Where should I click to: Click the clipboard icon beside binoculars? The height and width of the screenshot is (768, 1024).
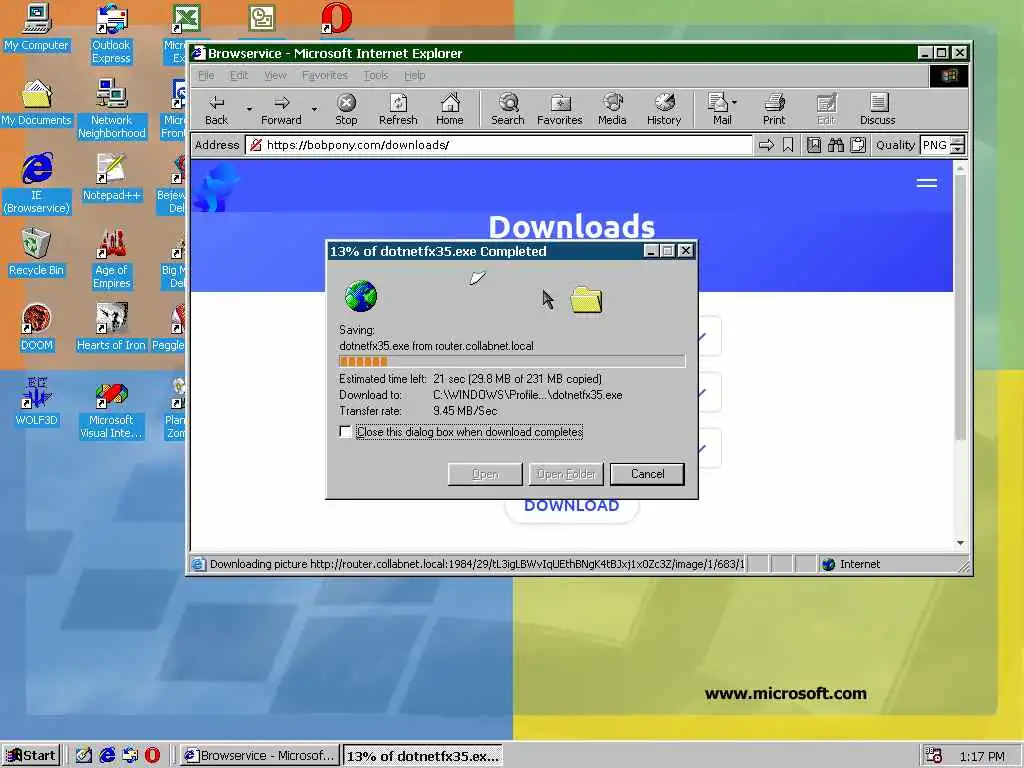pyautogui.click(x=858, y=145)
